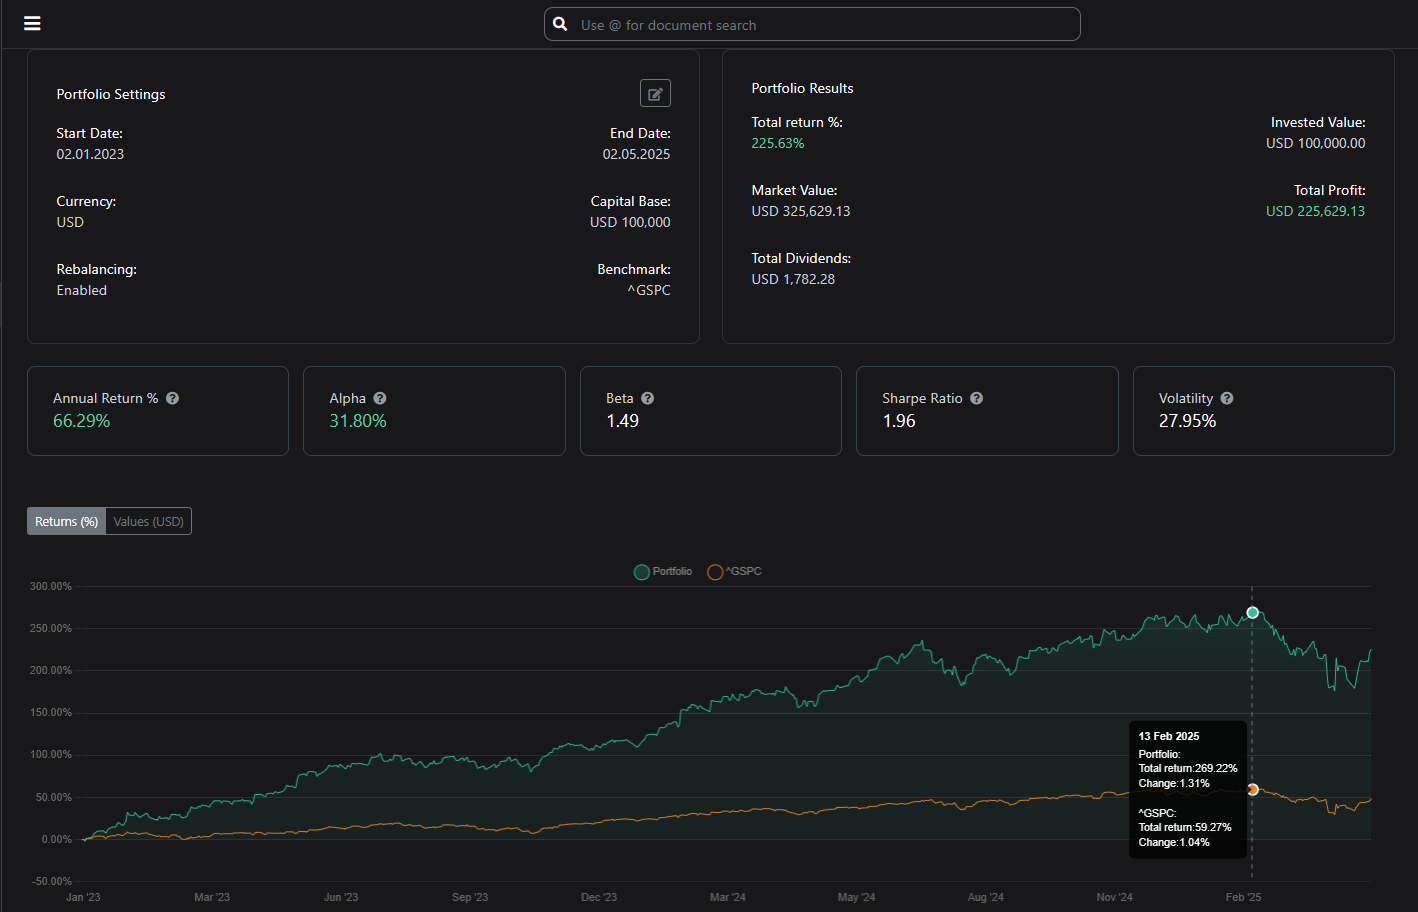Click the edit pencil icon in Portfolio Settings

point(655,92)
